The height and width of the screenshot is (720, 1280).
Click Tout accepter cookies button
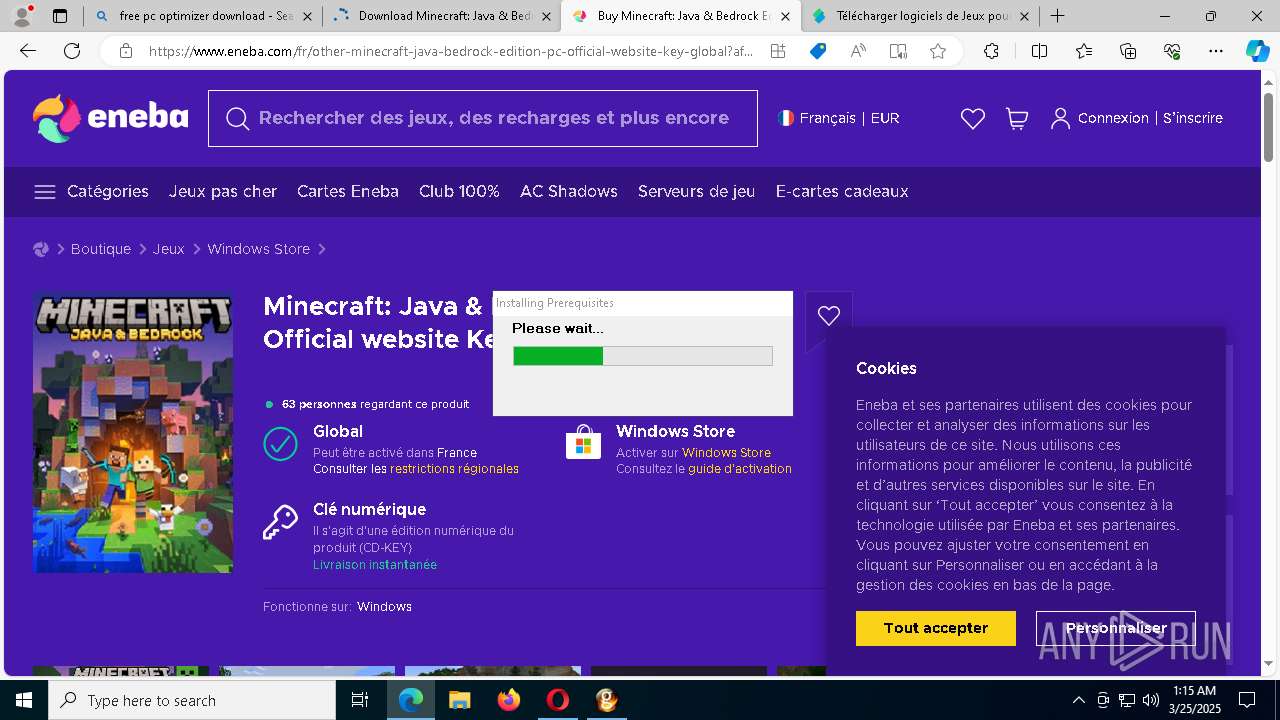936,628
